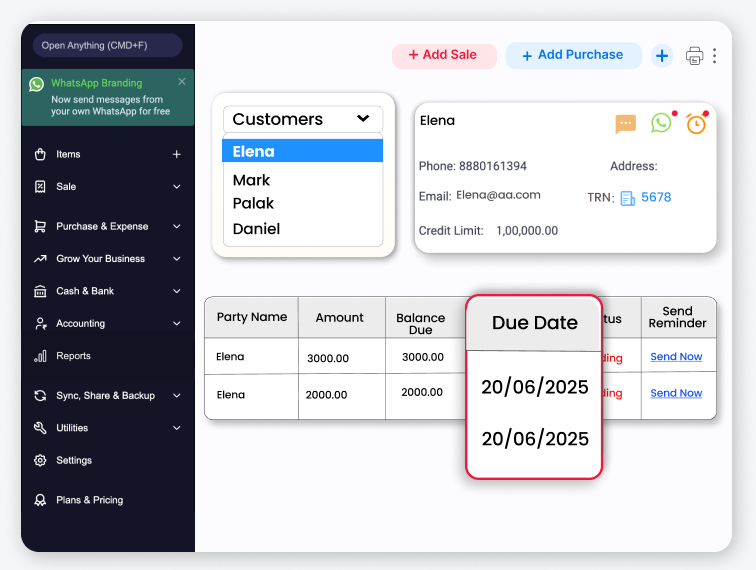This screenshot has height=570, width=756.
Task: Click the blue plus circle button
Action: pos(662,56)
